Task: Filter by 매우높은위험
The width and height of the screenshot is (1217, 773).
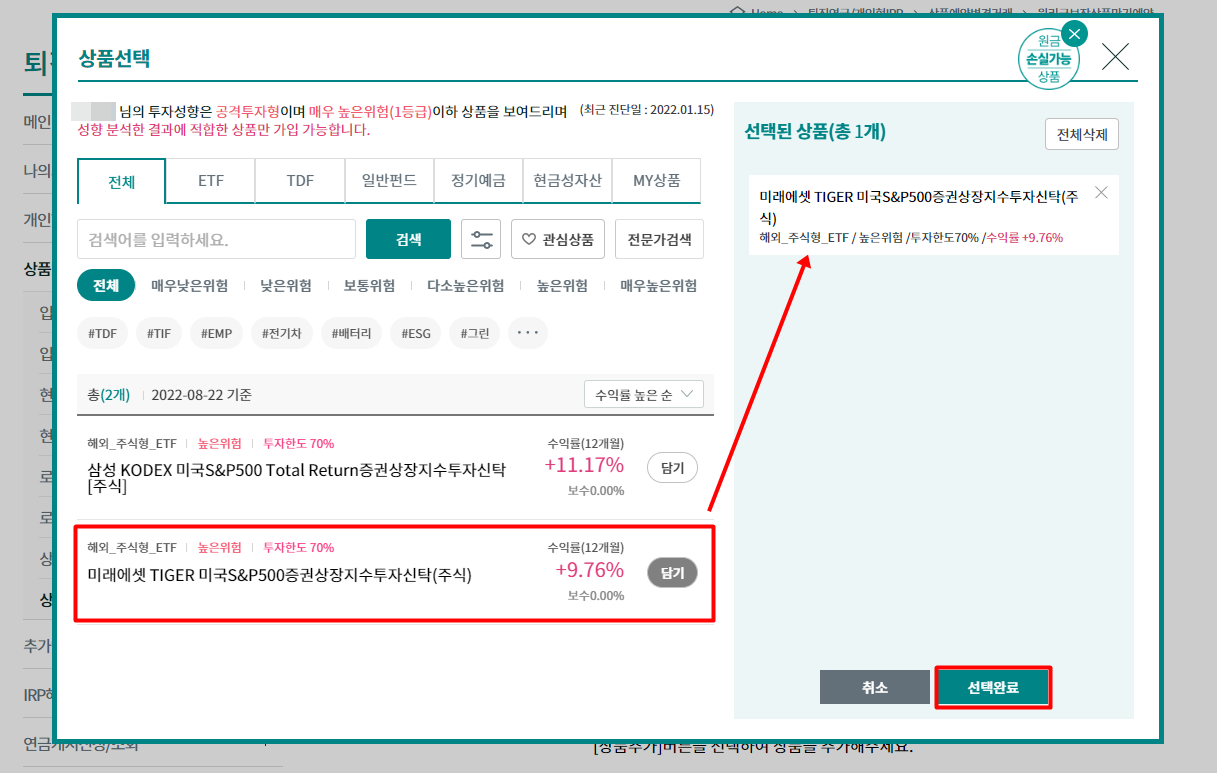Action: (658, 286)
